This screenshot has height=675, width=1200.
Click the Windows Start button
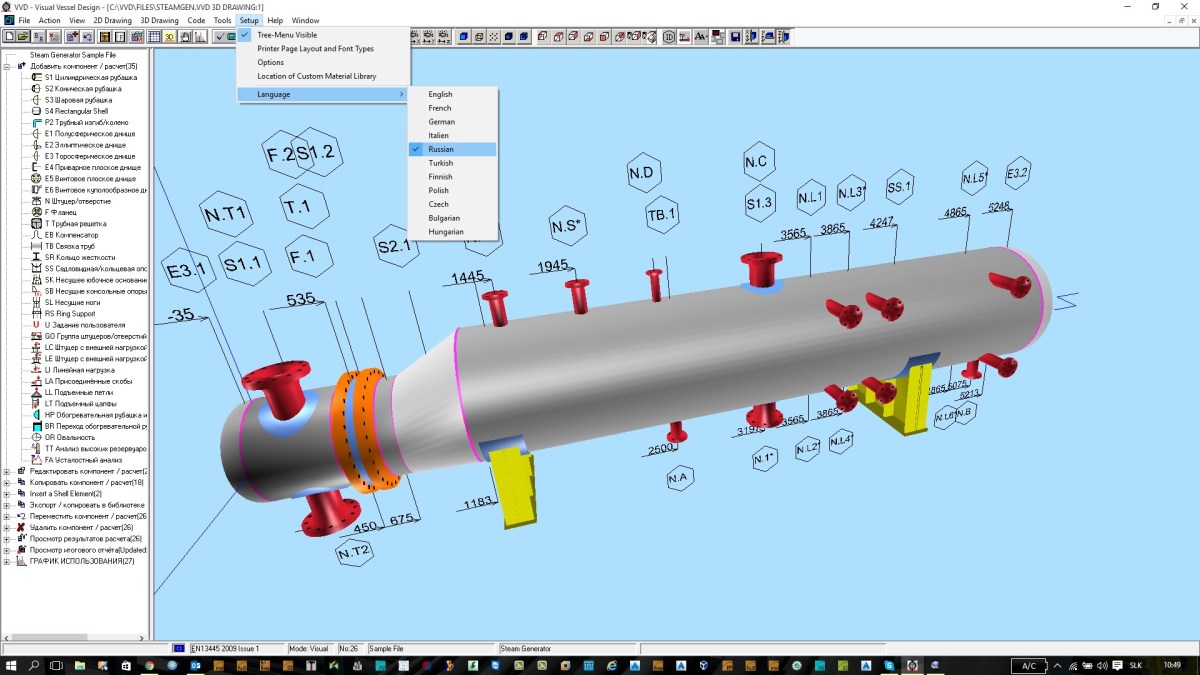11,665
